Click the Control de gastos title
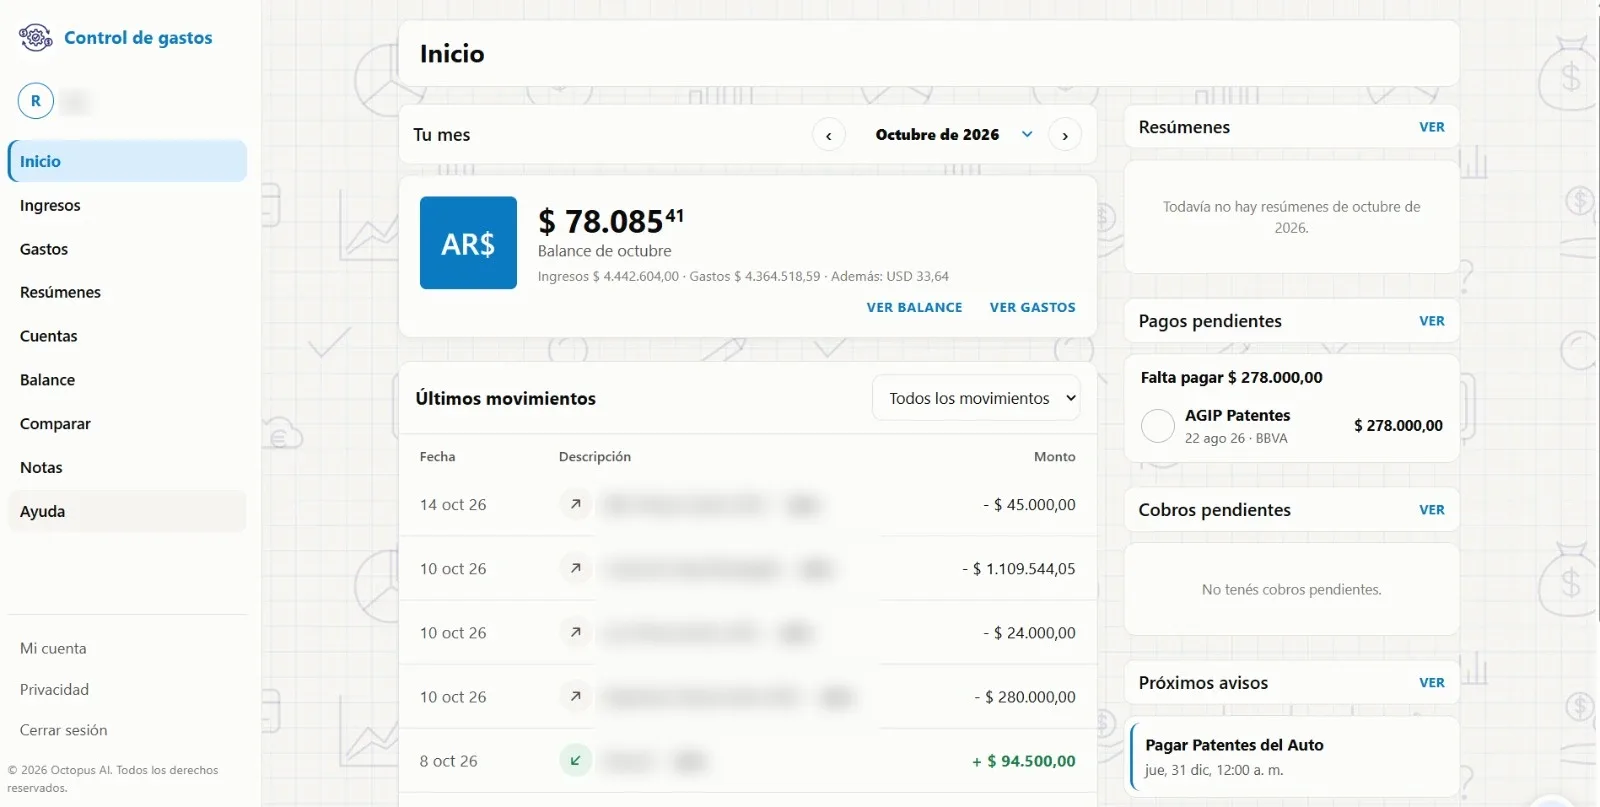 coord(138,38)
